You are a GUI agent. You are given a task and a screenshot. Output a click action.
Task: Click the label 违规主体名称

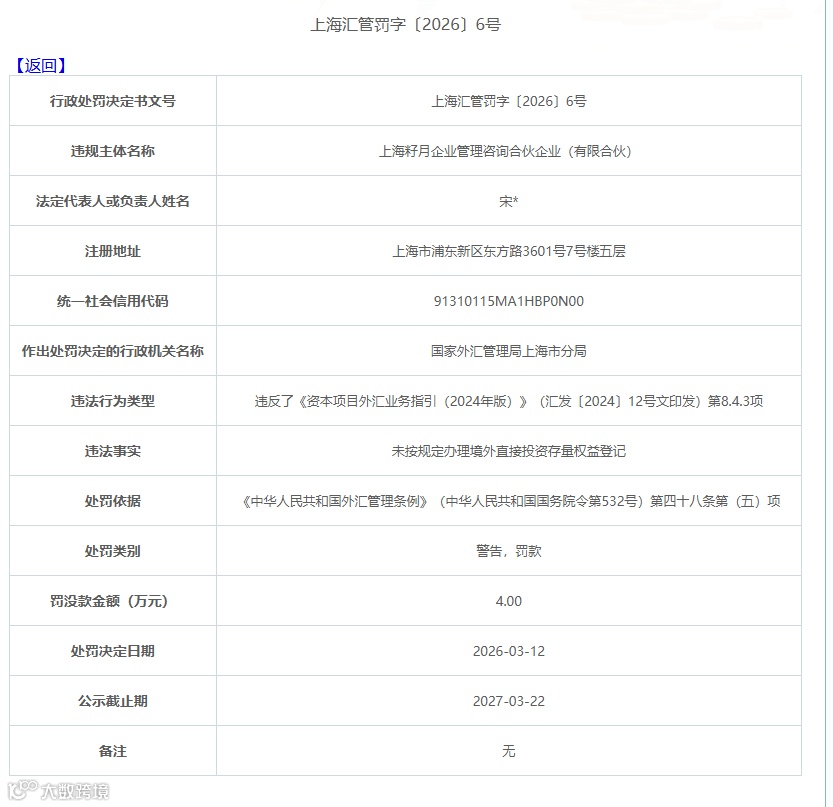[x=113, y=151]
